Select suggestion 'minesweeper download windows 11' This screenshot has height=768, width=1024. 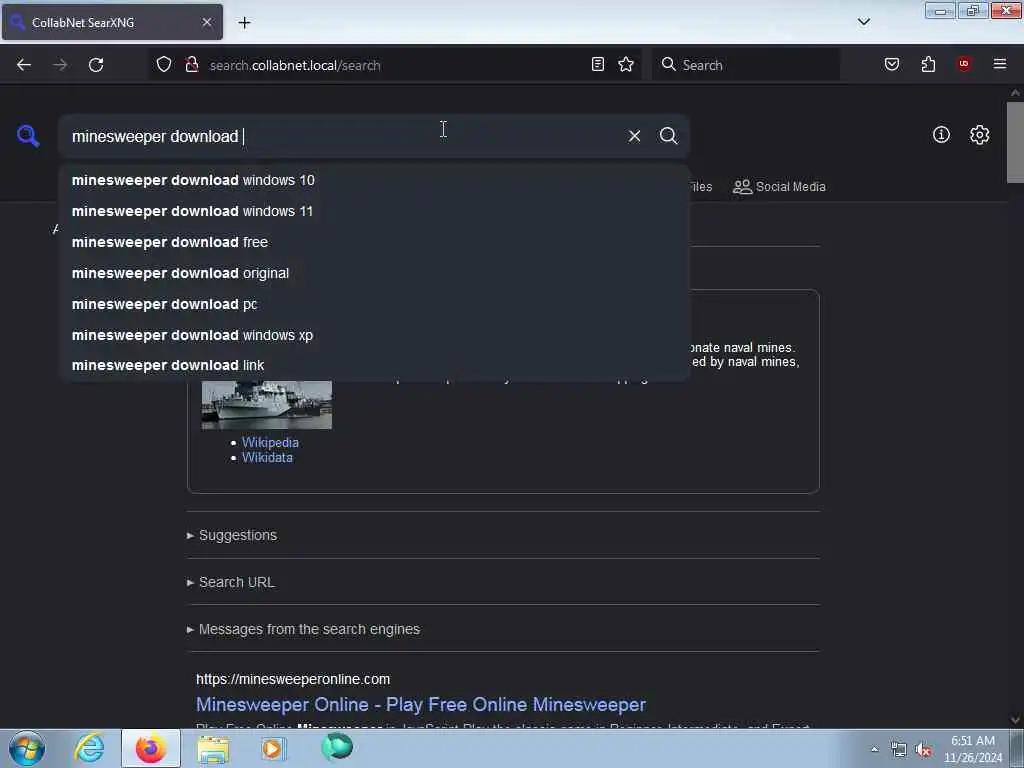coord(374,211)
